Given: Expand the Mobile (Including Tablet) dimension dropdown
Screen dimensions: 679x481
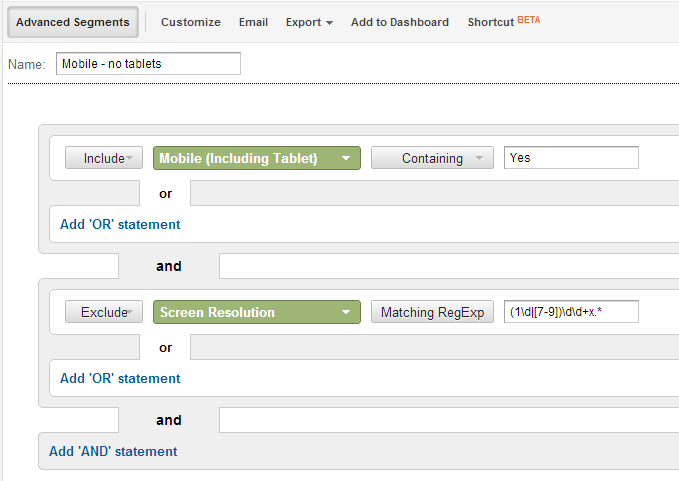Looking at the screenshot, I should coord(256,158).
